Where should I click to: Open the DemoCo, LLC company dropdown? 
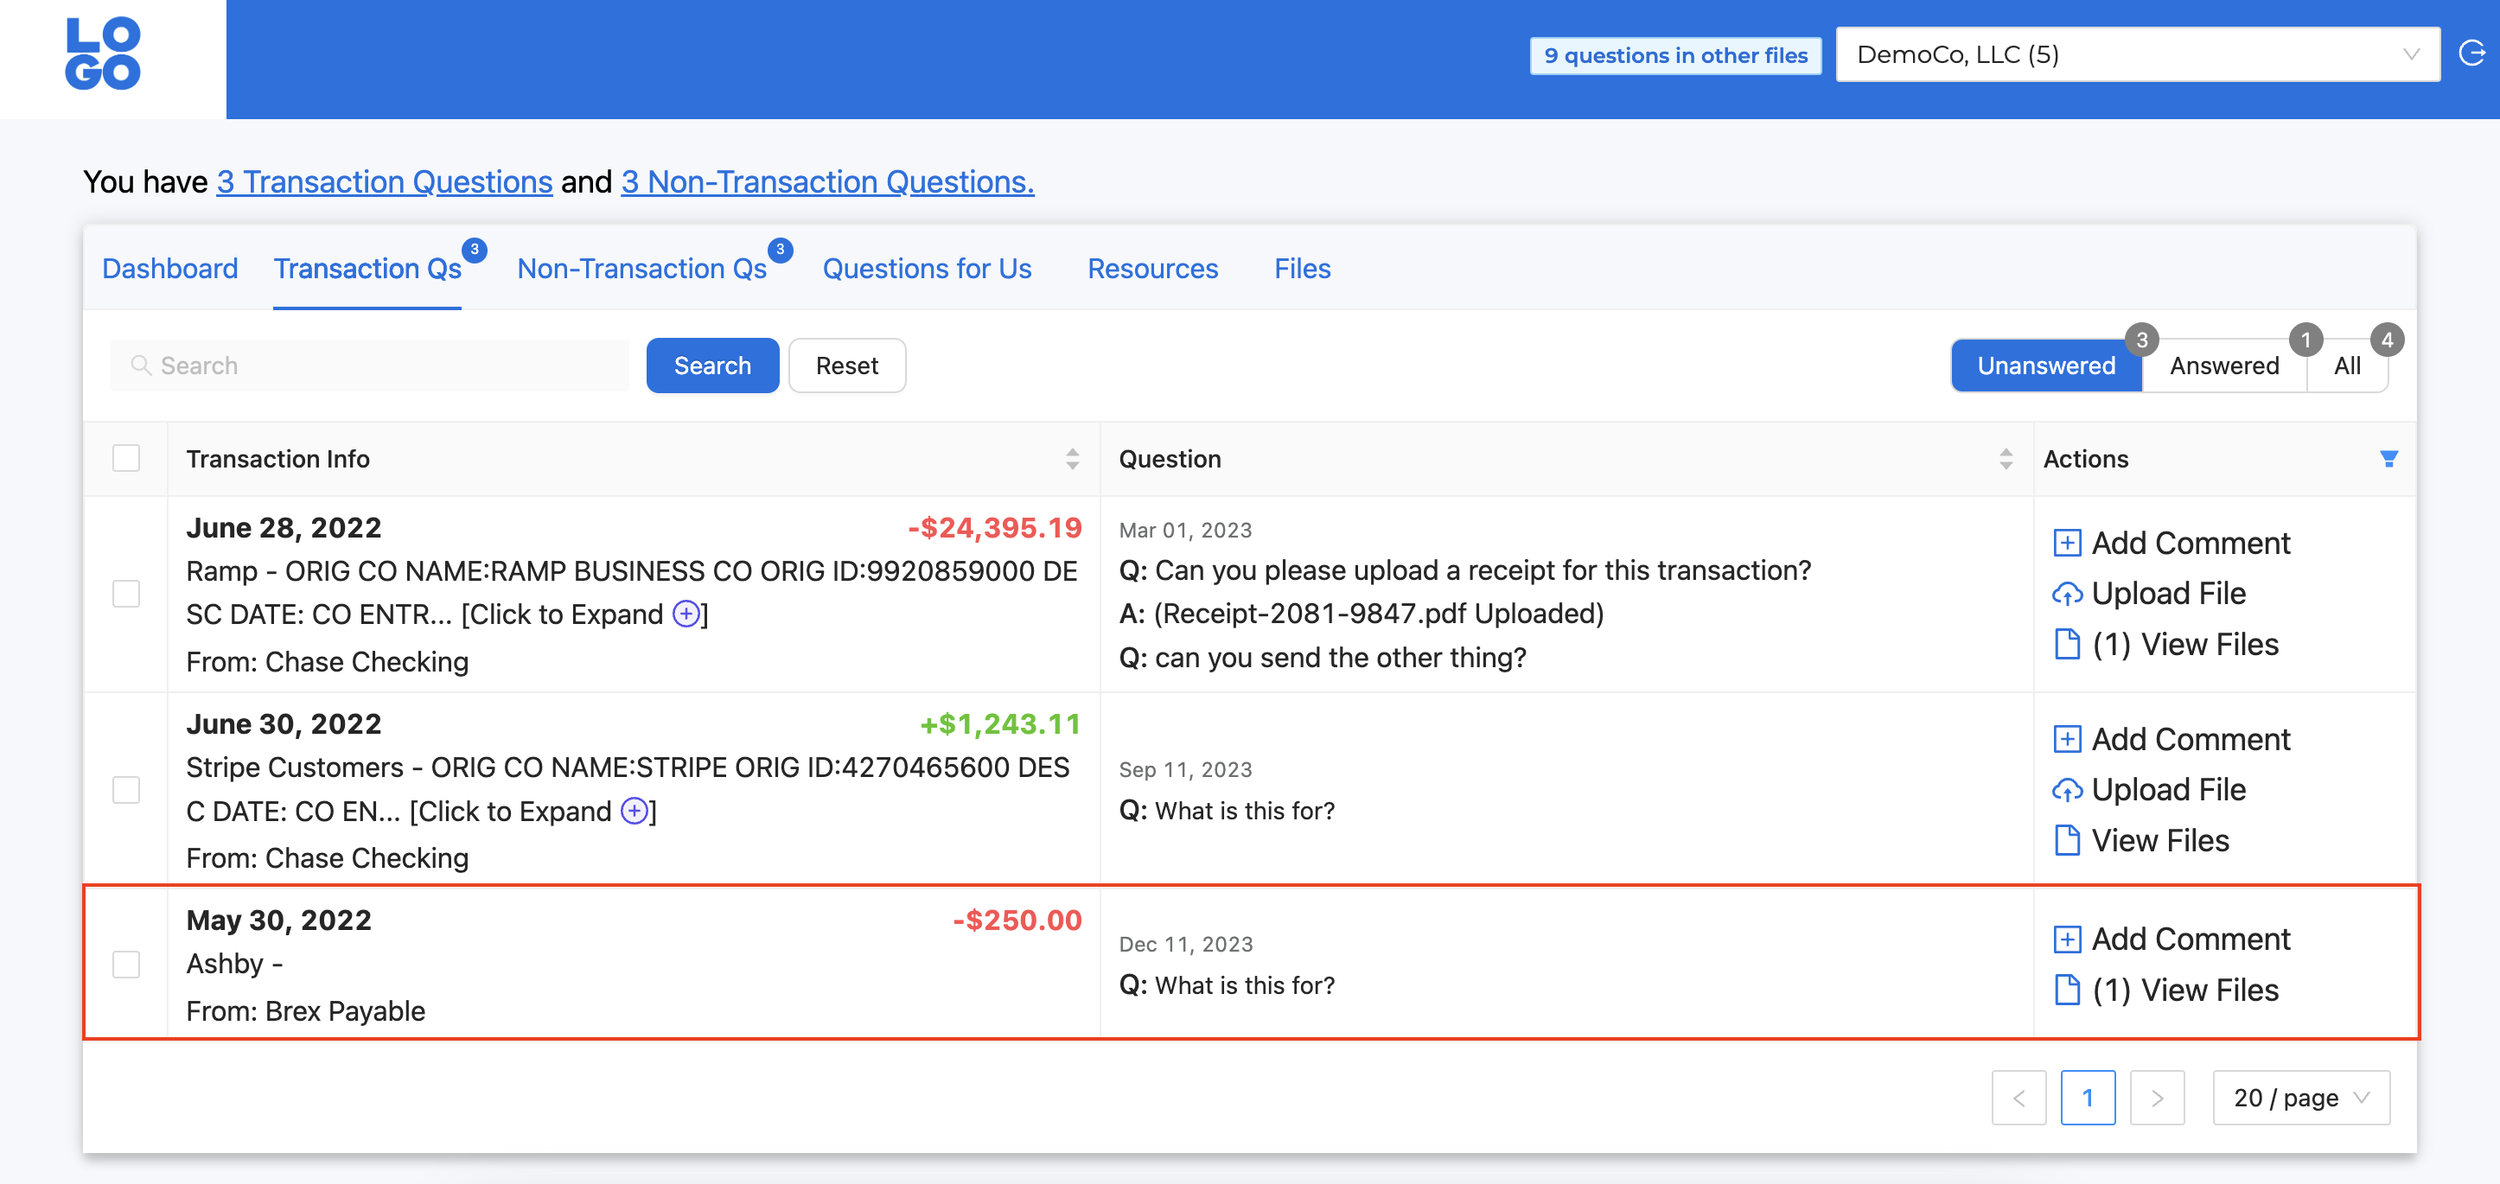pos(2137,55)
